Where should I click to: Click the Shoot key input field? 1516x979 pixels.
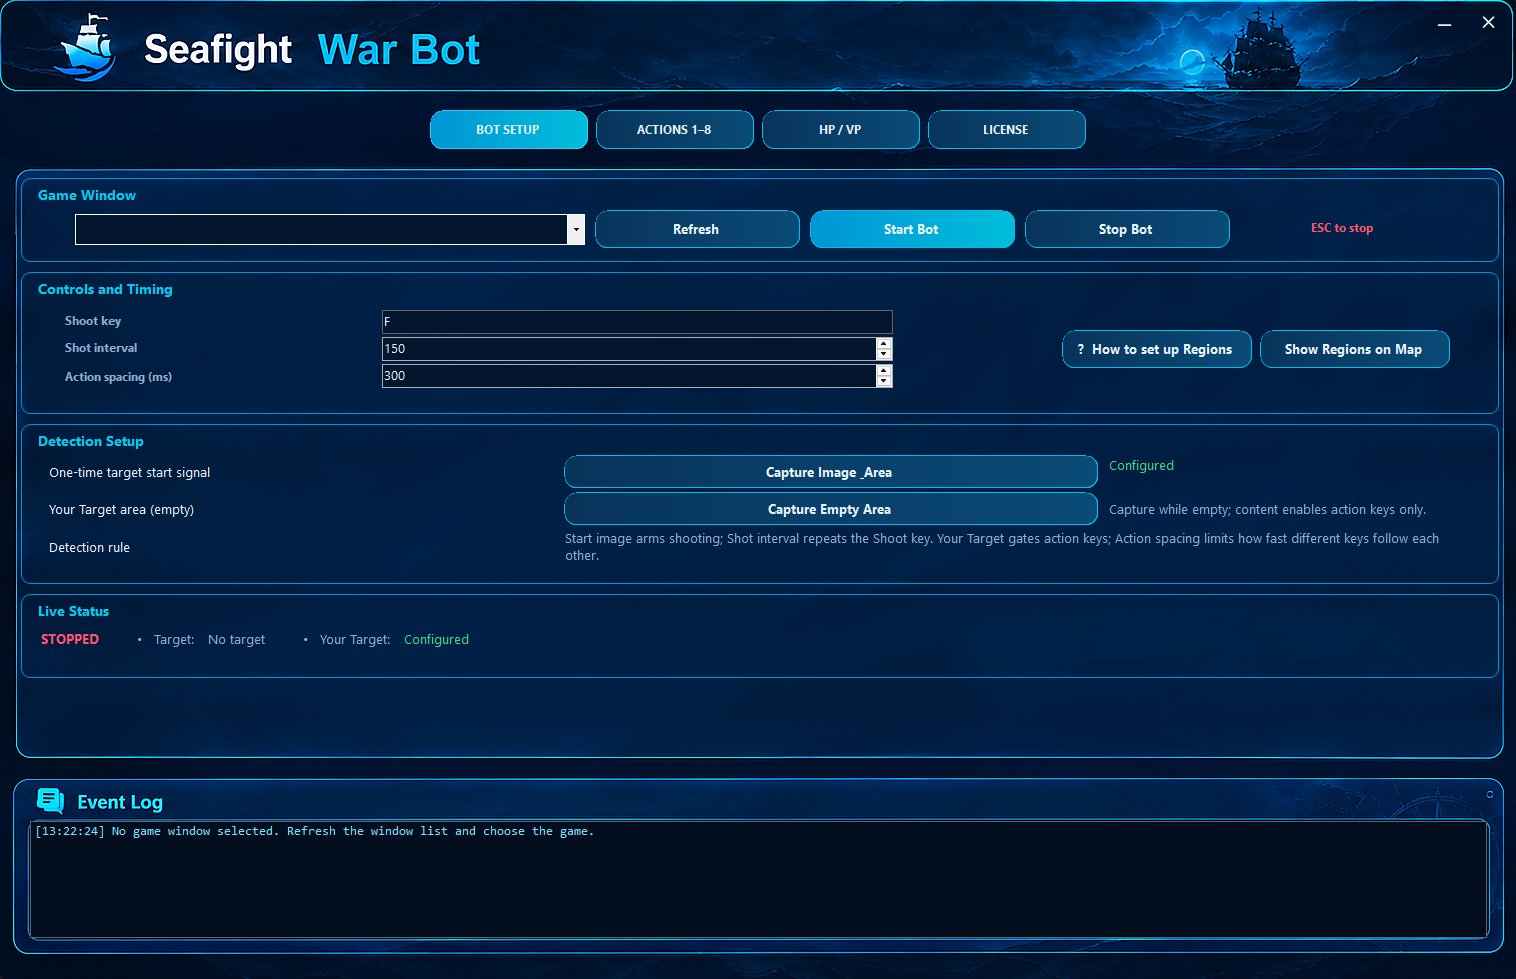tap(637, 322)
